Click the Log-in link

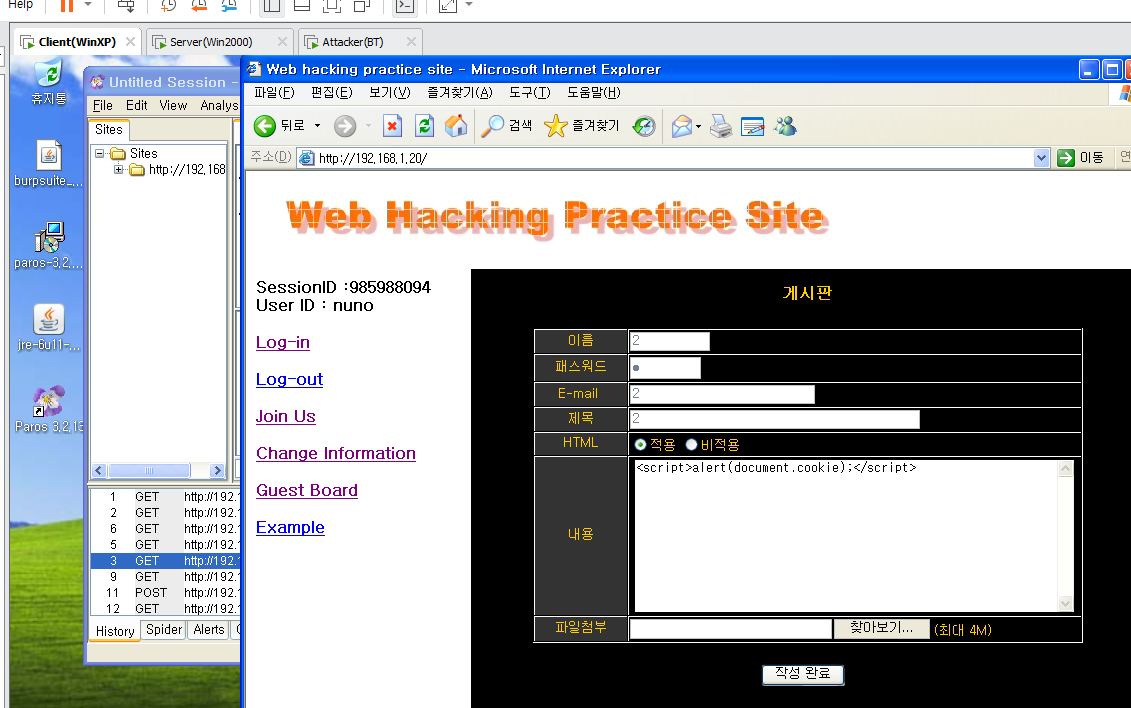[x=283, y=342]
